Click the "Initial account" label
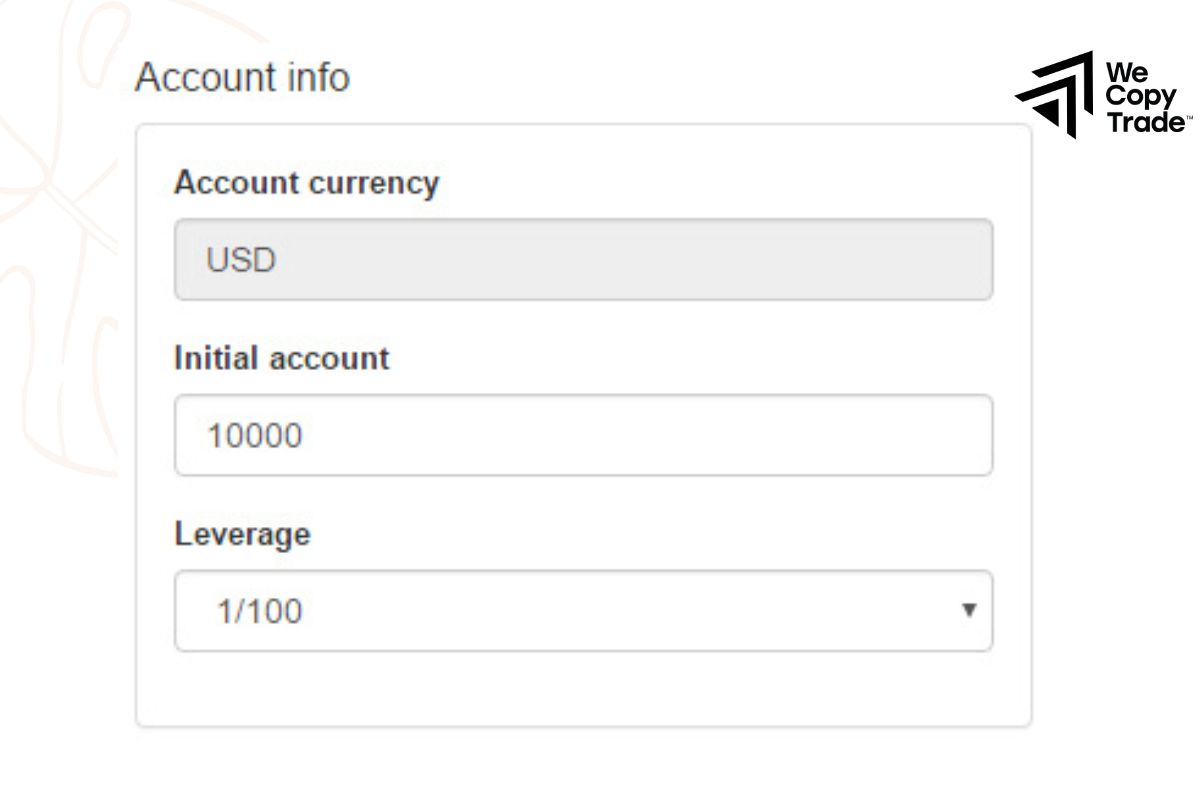This screenshot has width=1200, height=800. tap(281, 359)
